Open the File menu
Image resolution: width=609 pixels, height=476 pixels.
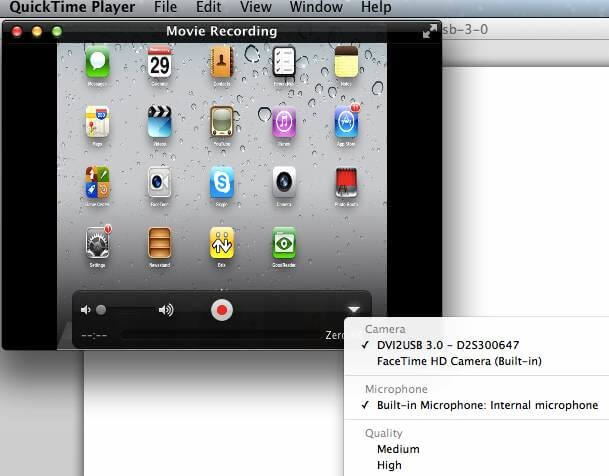pyautogui.click(x=165, y=7)
